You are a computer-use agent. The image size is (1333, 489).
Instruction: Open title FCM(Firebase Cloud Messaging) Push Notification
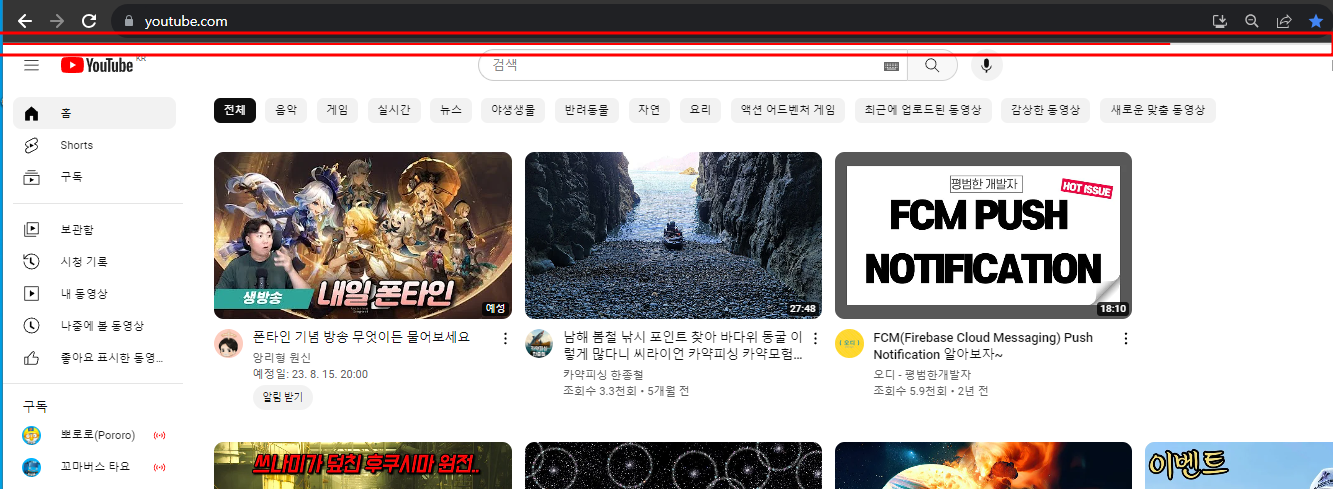click(x=983, y=346)
